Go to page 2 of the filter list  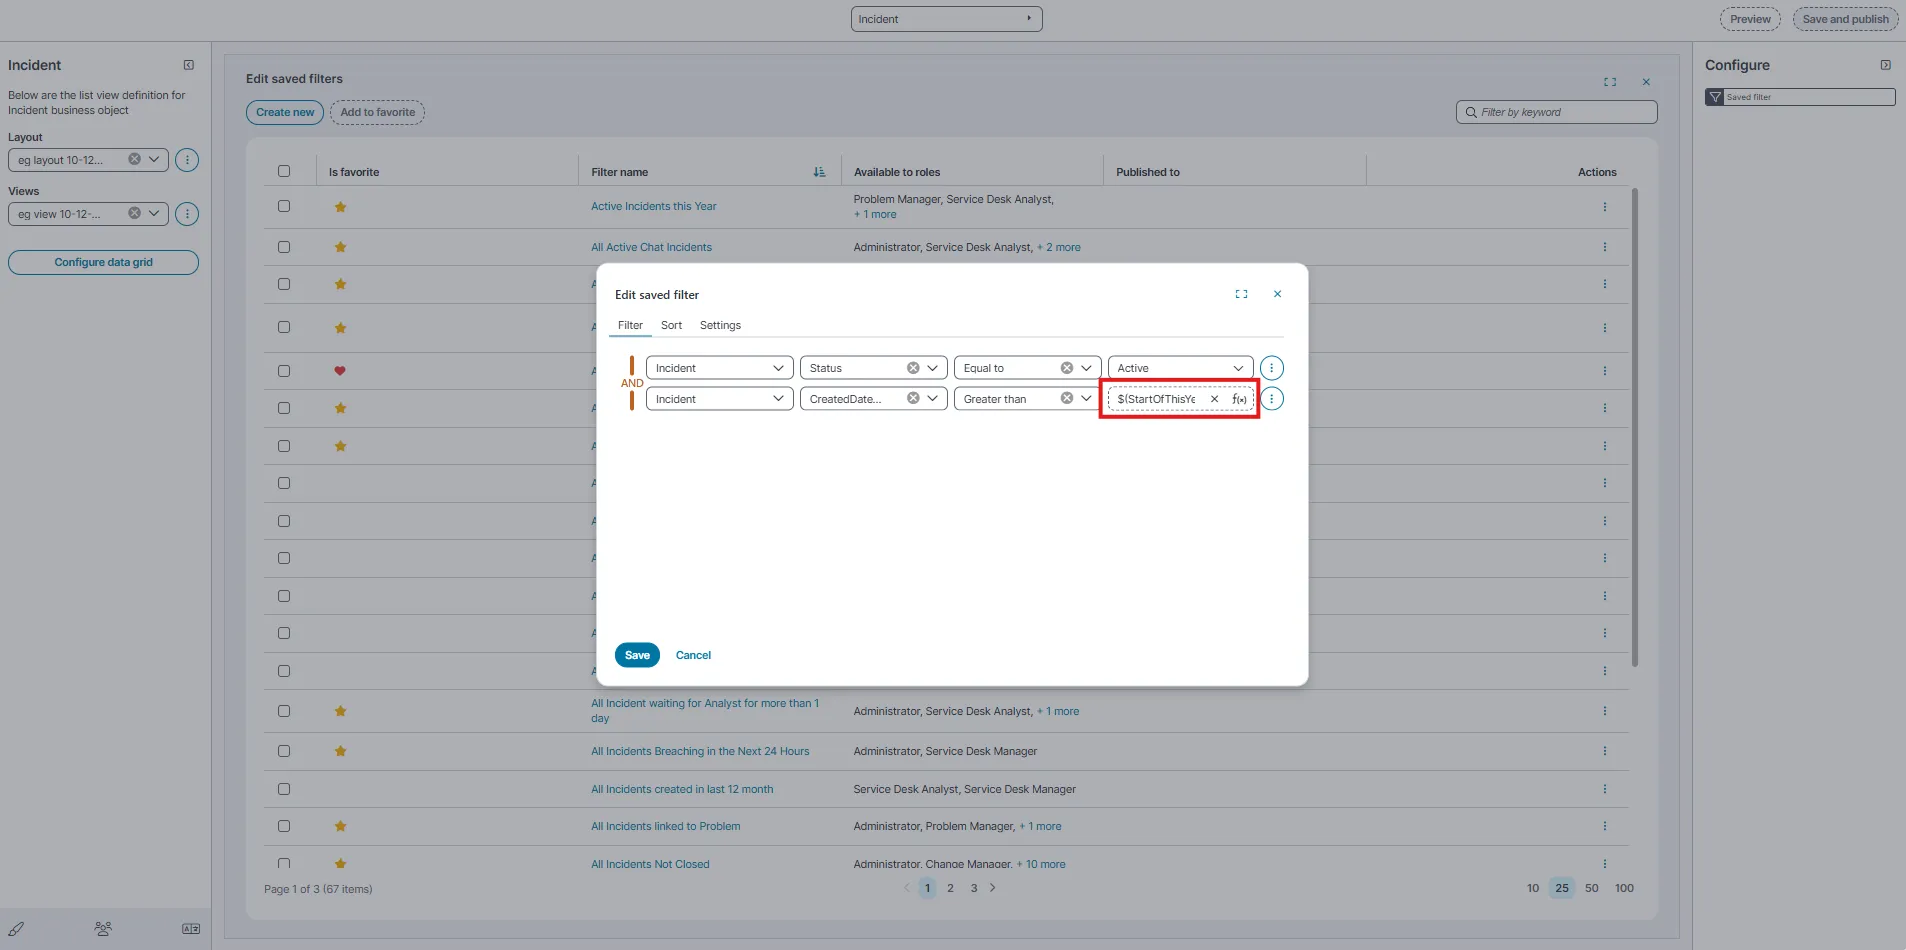click(950, 888)
